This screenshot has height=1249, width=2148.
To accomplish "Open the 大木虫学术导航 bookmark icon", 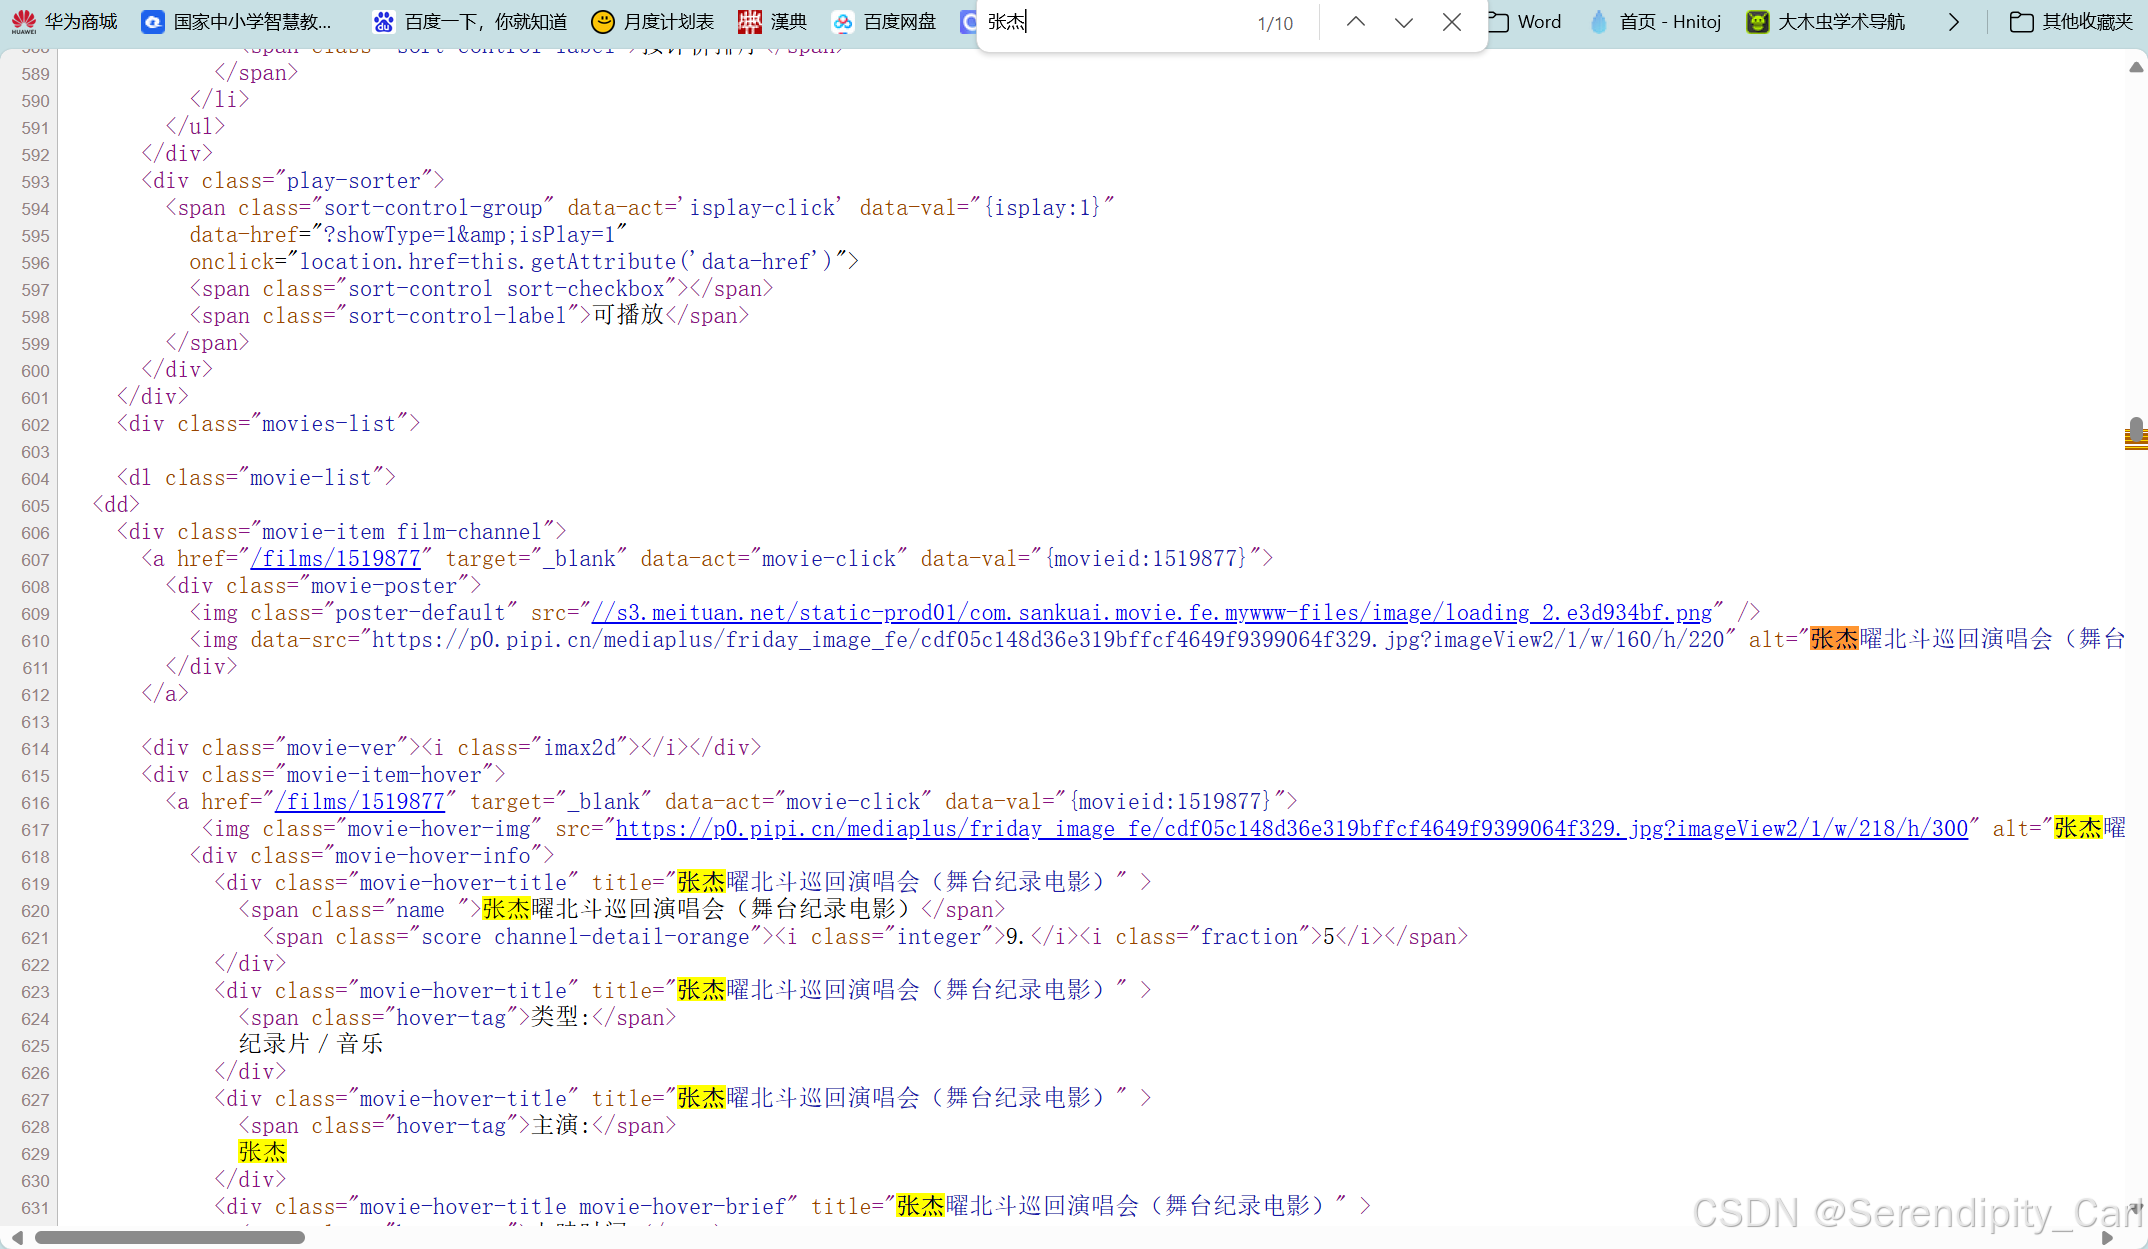I will 1757,21.
